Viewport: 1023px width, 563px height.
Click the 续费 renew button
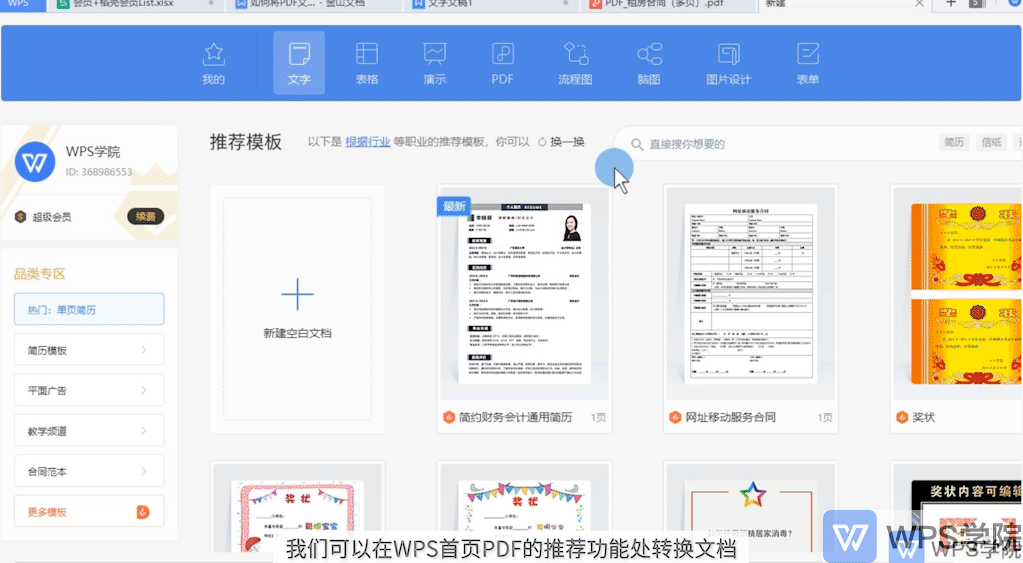tap(145, 217)
